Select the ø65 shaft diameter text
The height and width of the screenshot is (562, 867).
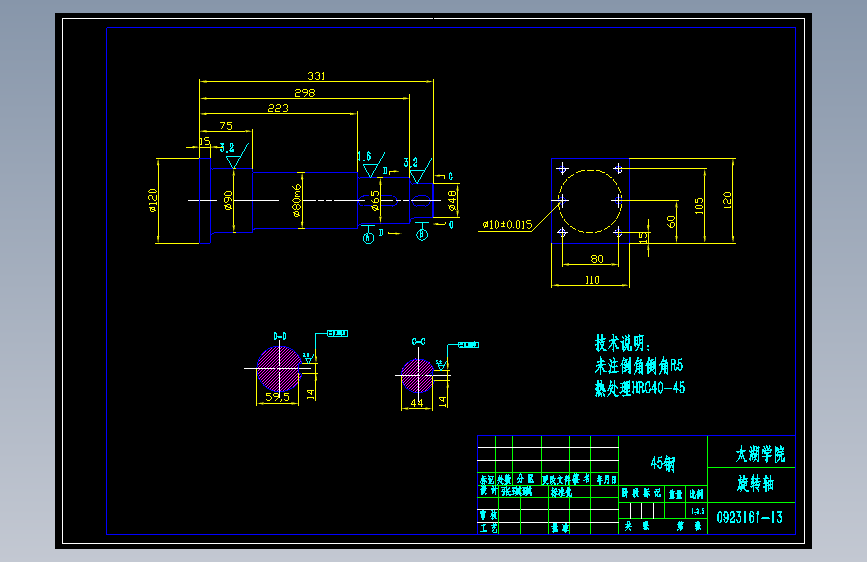tap(375, 201)
